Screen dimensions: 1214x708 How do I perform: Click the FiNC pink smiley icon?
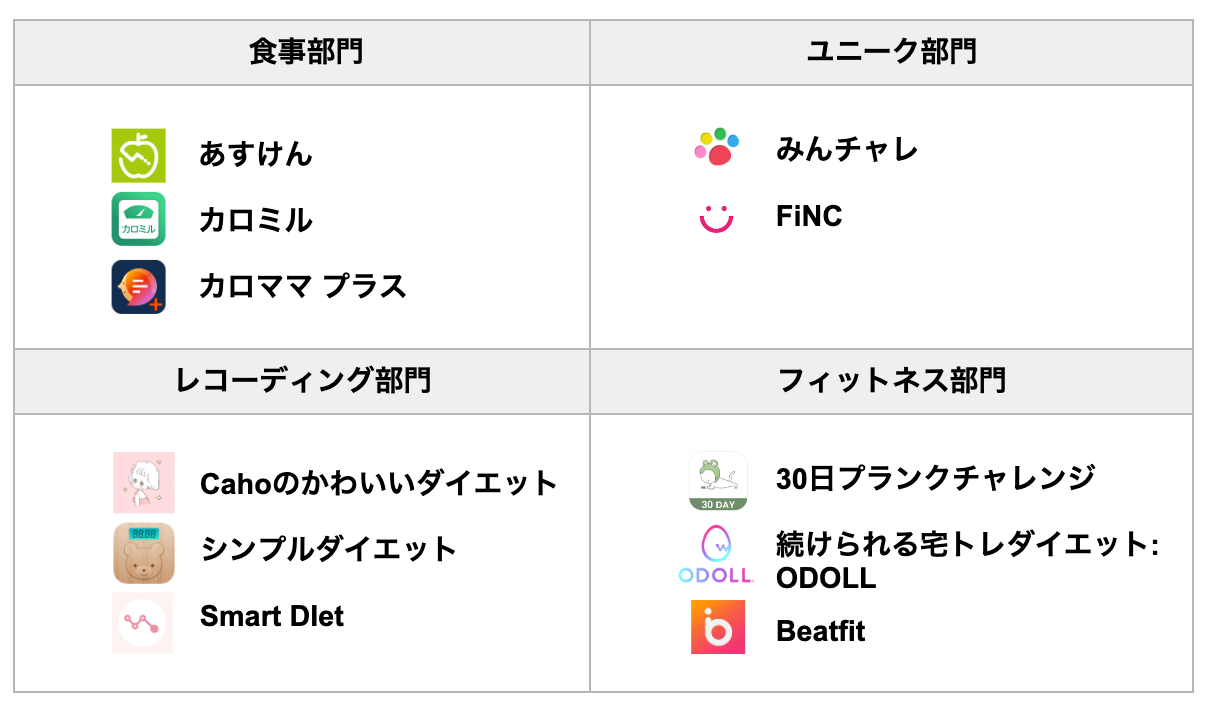pyautogui.click(x=716, y=217)
